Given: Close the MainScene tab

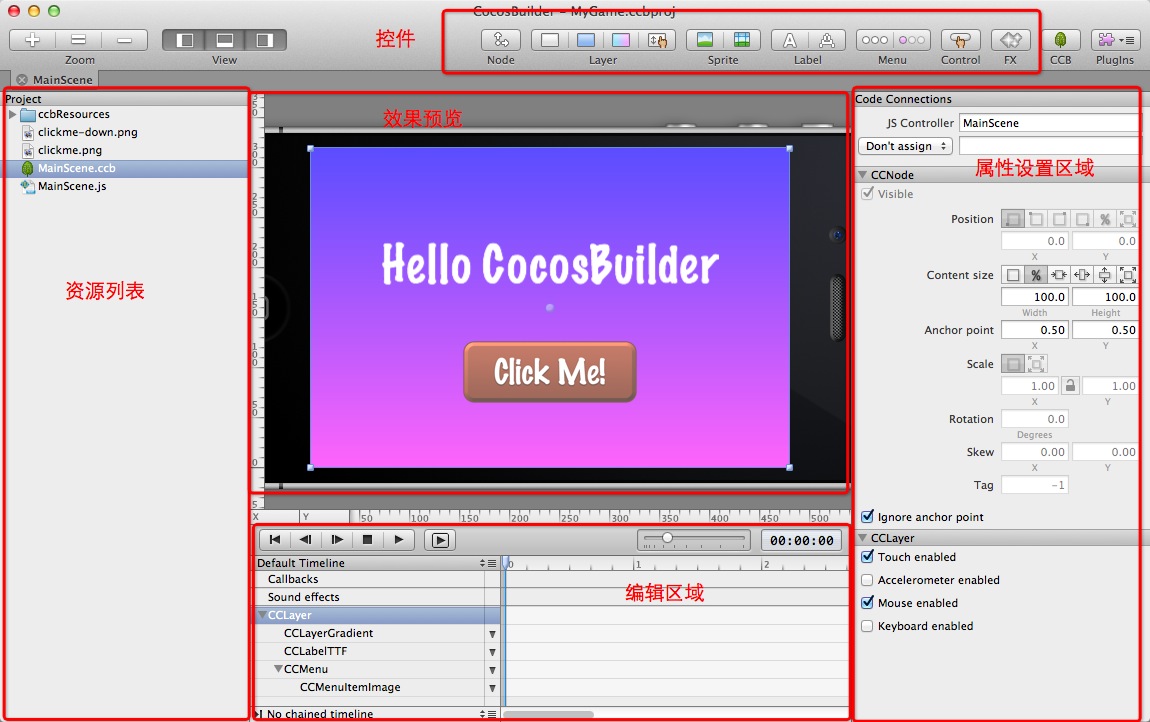Looking at the screenshot, I should [x=22, y=79].
